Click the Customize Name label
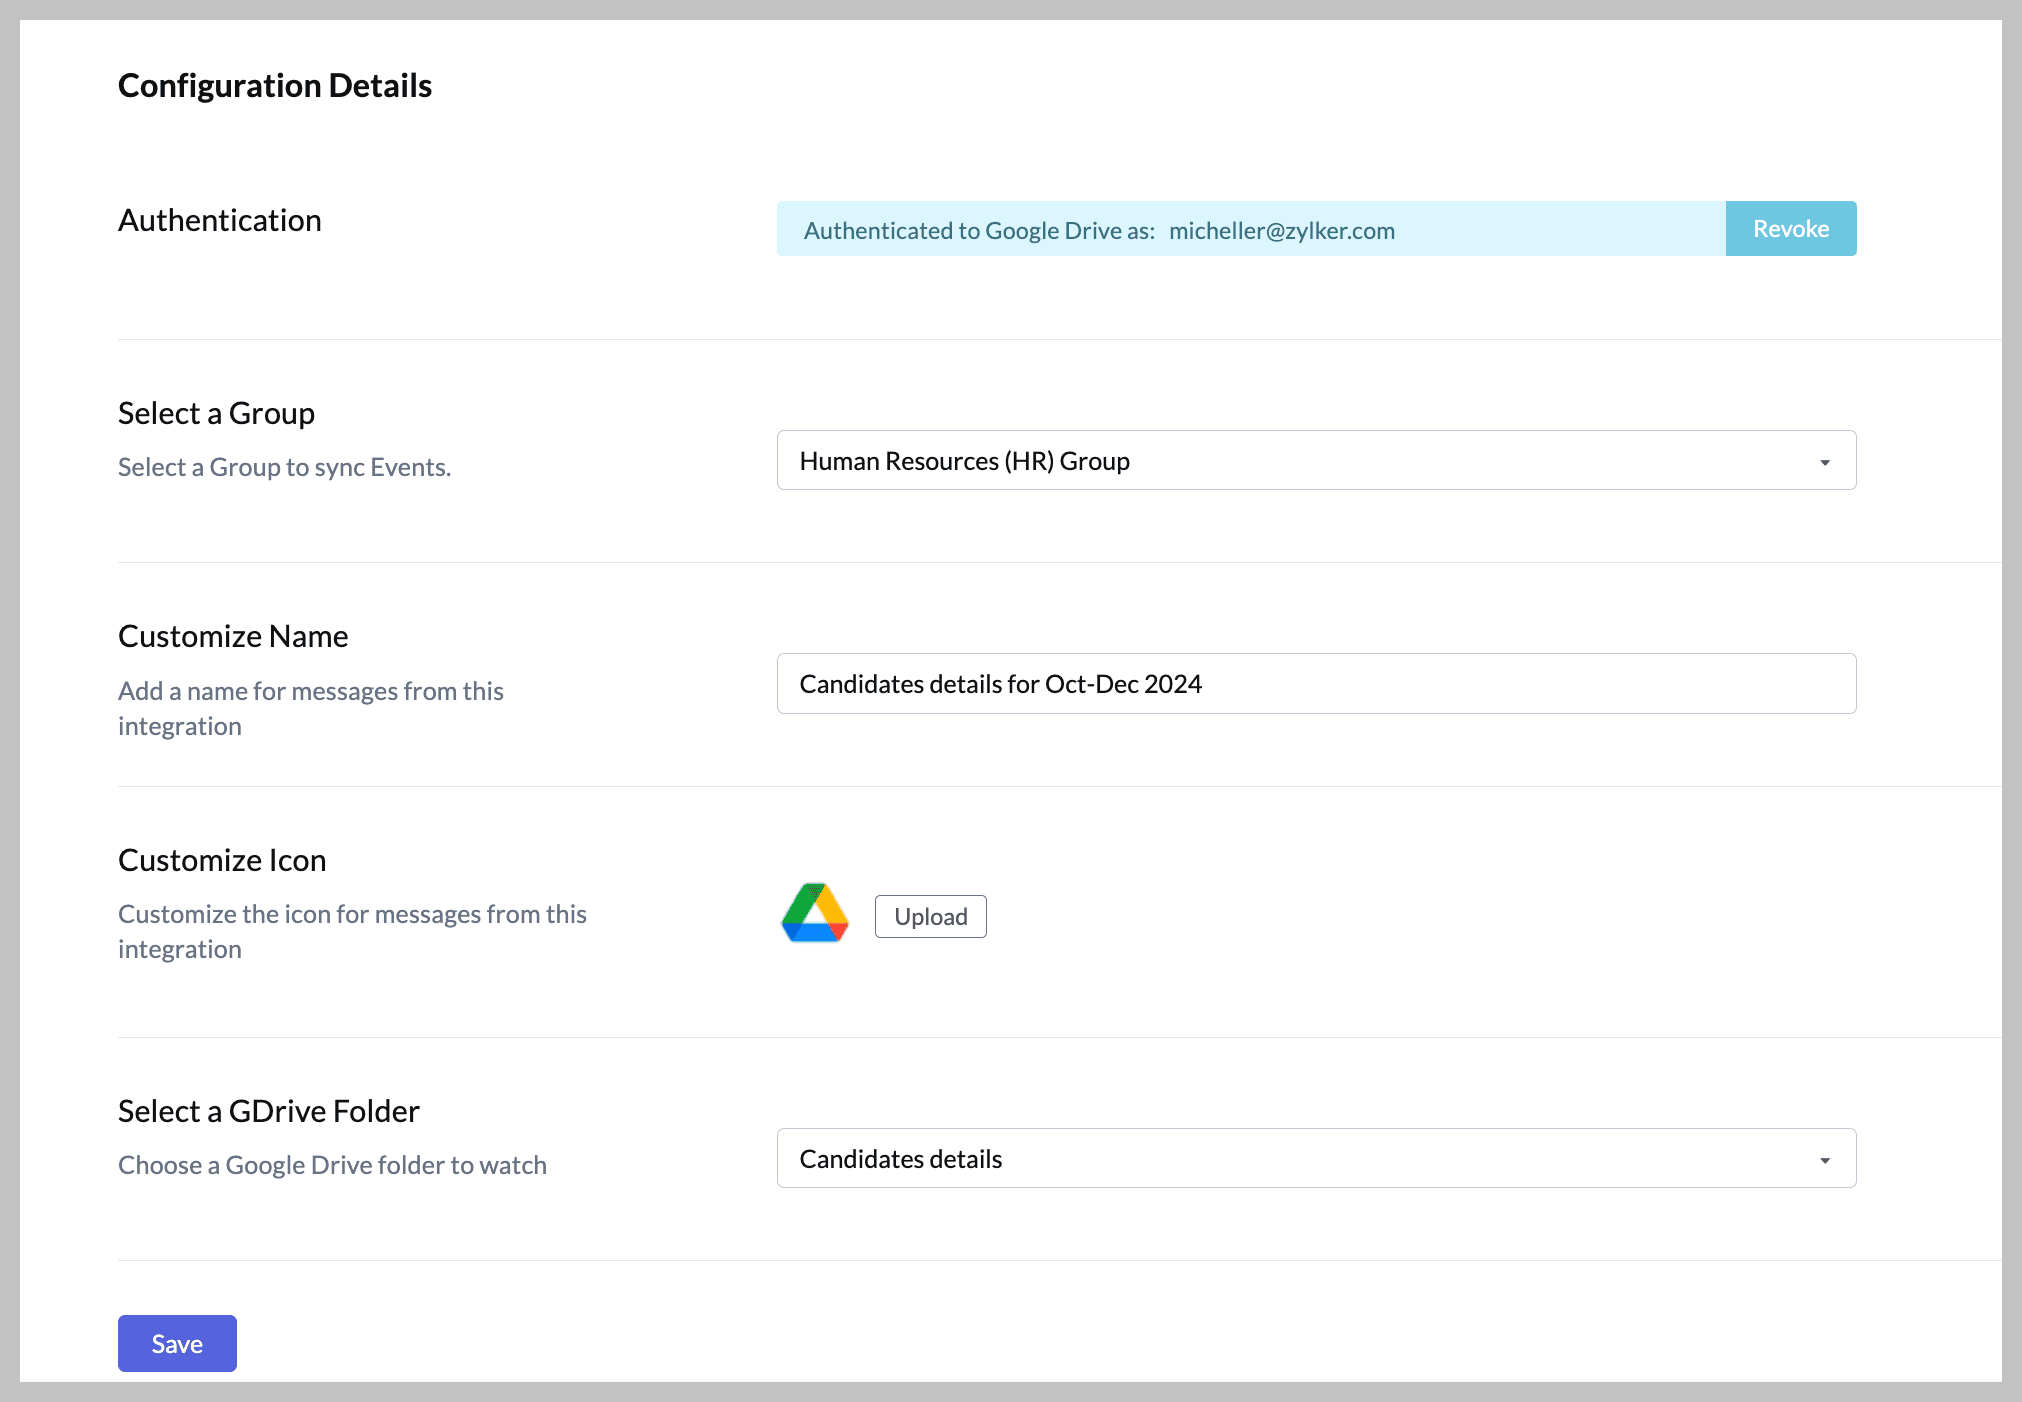 click(233, 636)
